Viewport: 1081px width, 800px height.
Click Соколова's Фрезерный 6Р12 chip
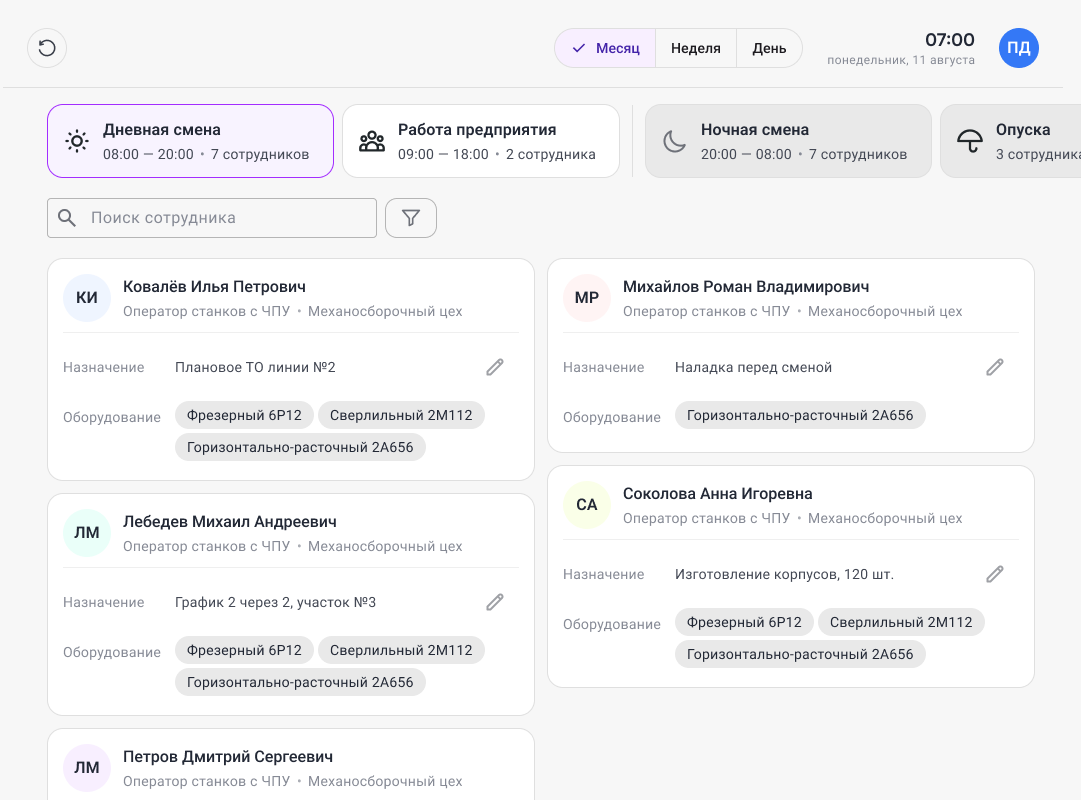(744, 622)
